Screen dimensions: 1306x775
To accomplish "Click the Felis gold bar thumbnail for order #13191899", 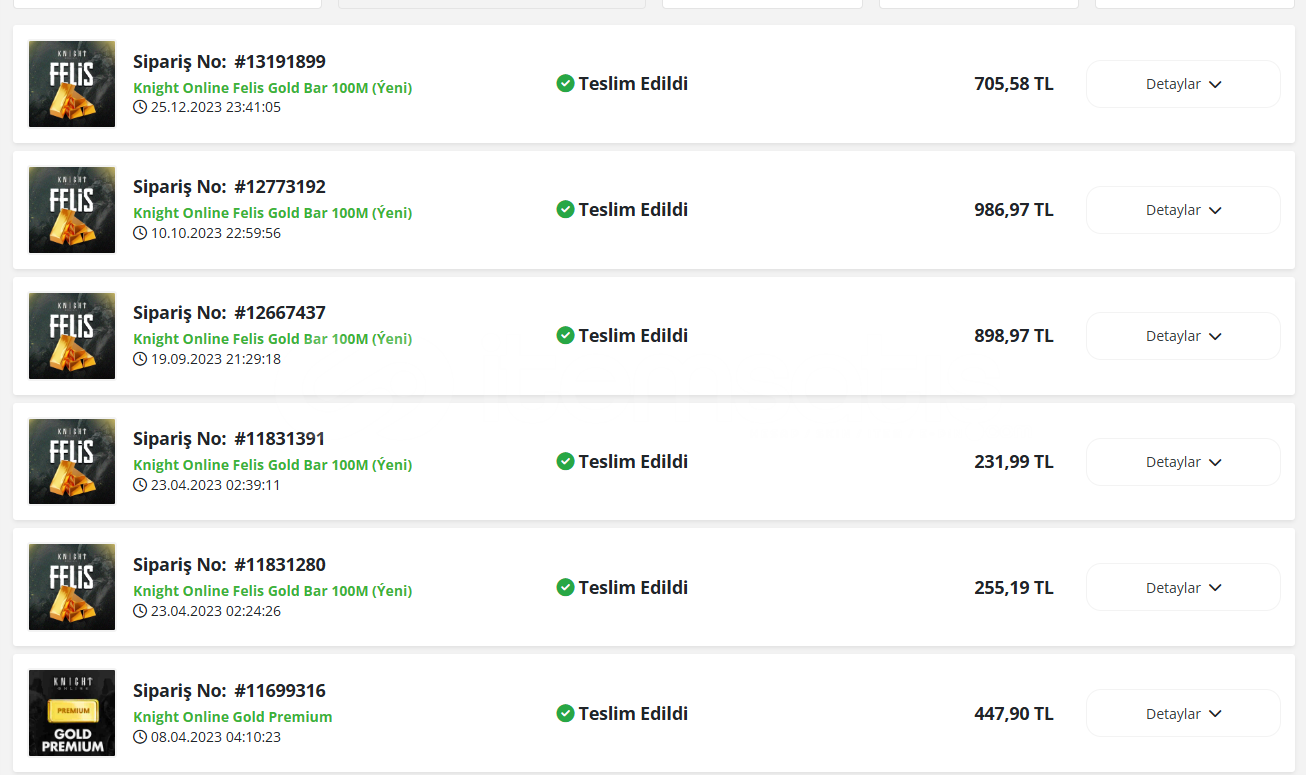I will [72, 84].
